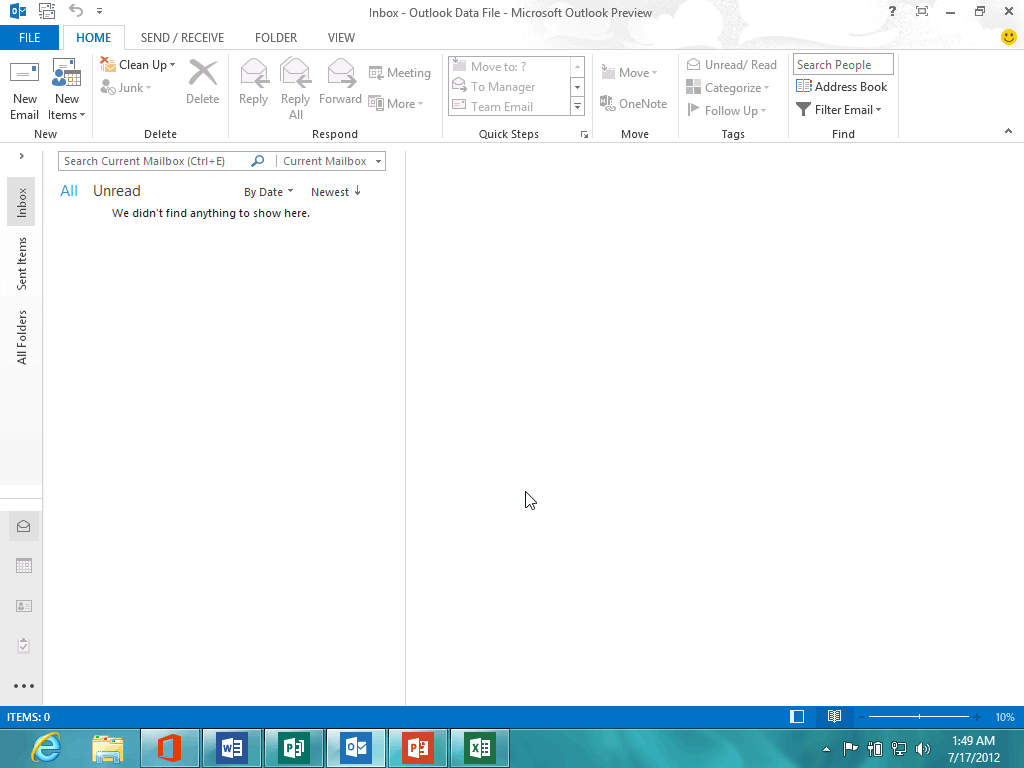The height and width of the screenshot is (768, 1024).
Task: Open the Current Mailbox scope dropdown
Action: pos(332,161)
